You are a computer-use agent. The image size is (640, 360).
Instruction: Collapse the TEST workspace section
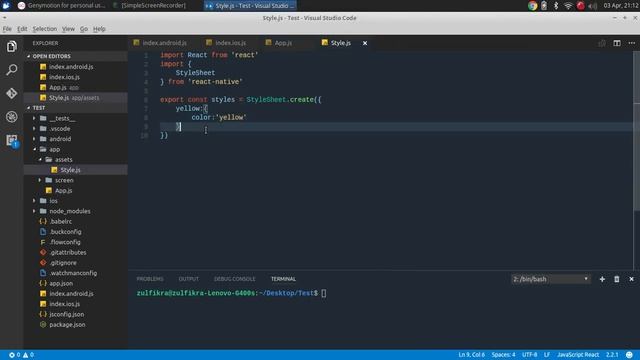tap(39, 108)
